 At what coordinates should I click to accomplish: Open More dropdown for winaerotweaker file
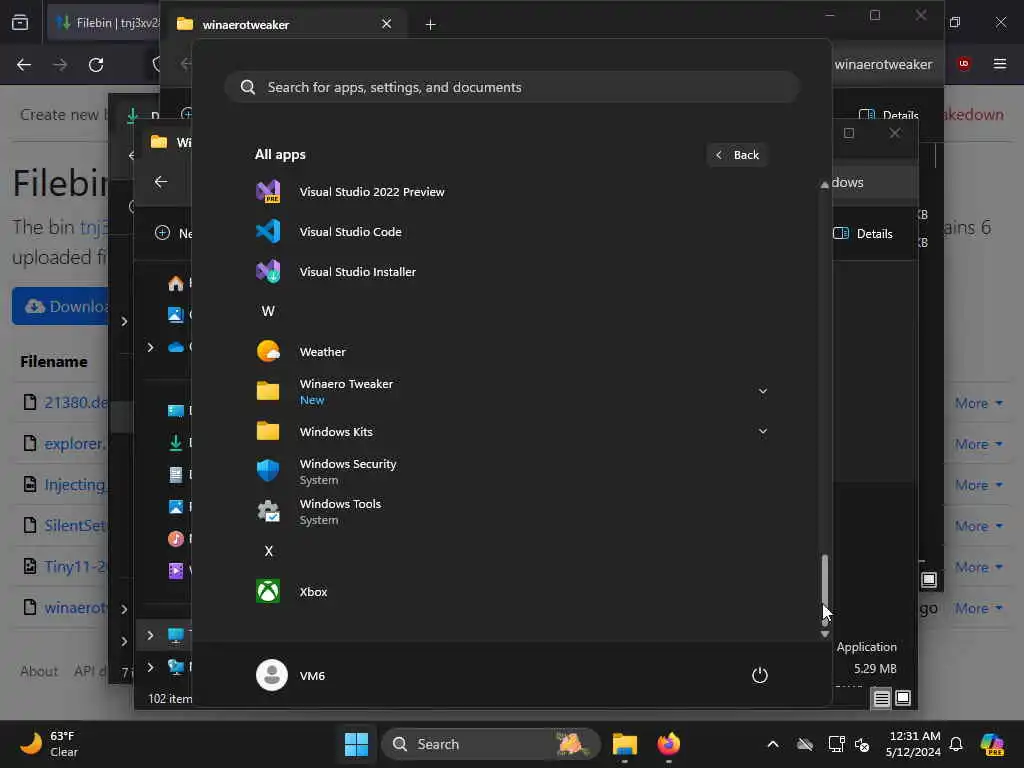coord(978,609)
